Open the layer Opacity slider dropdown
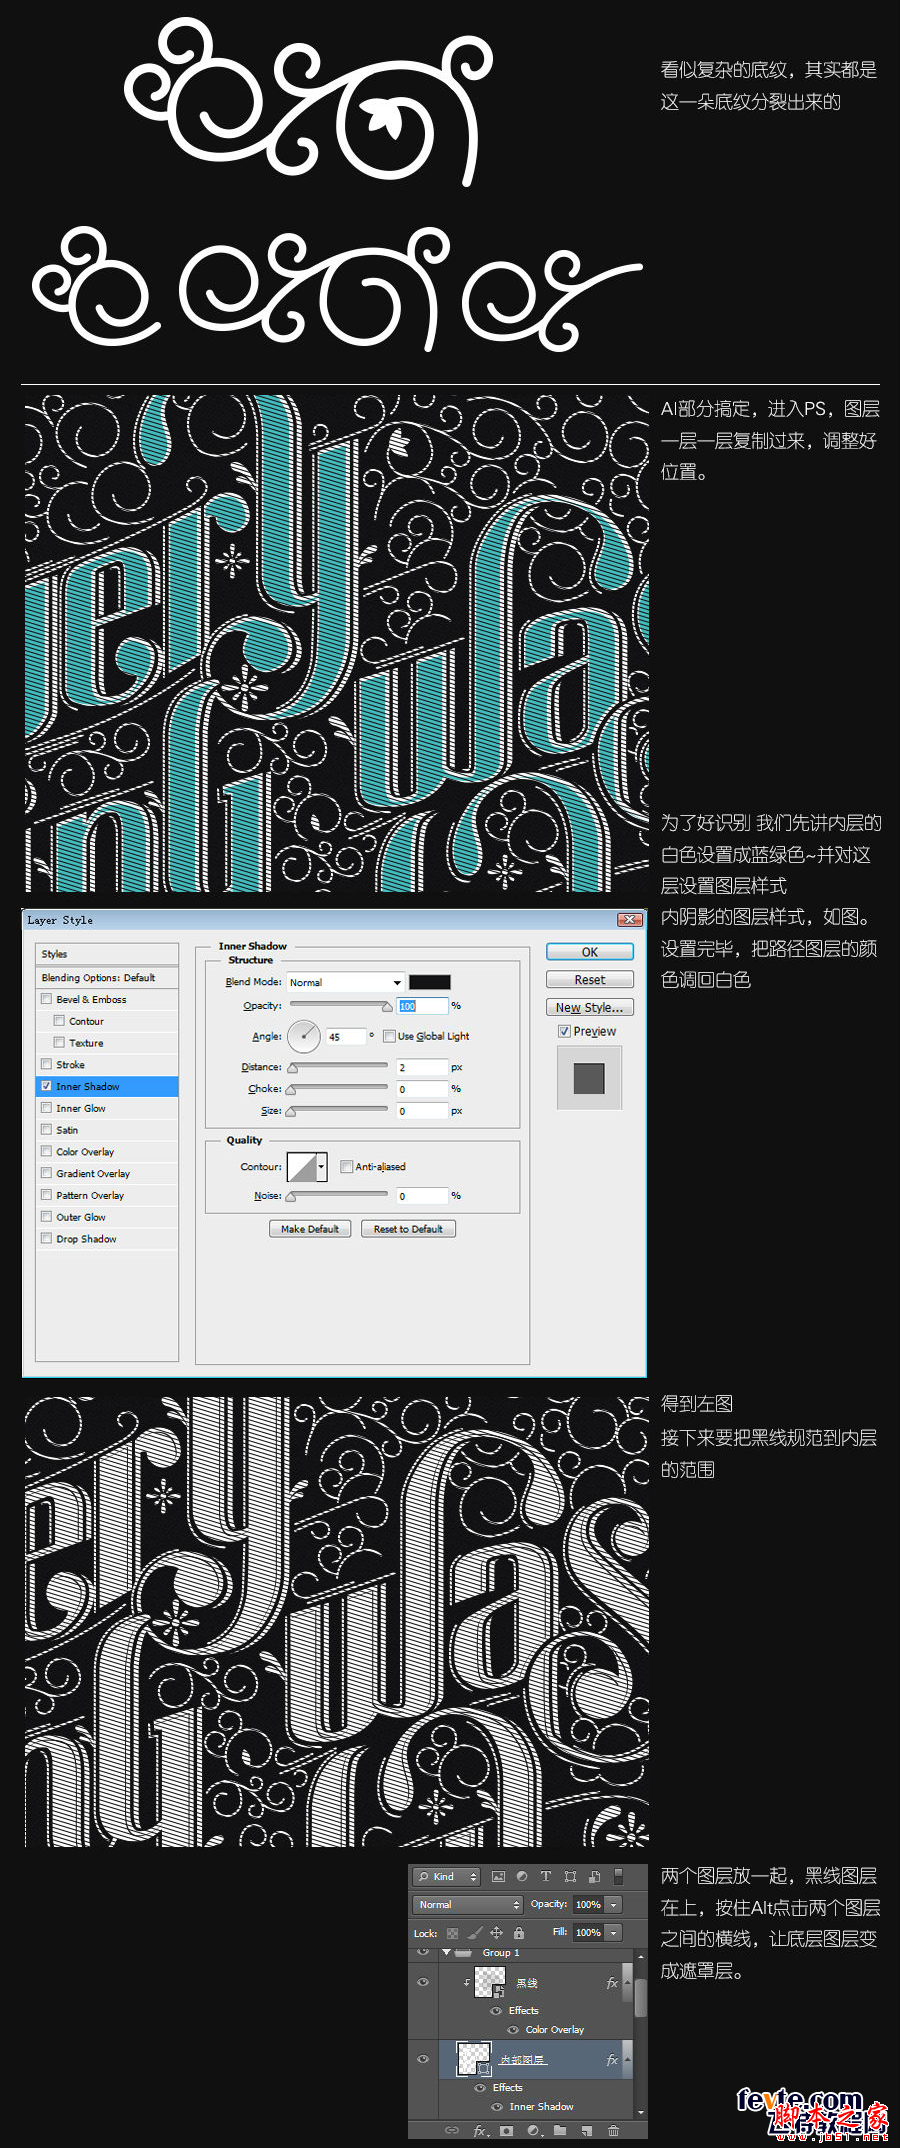This screenshot has width=900, height=2148. click(x=614, y=1905)
